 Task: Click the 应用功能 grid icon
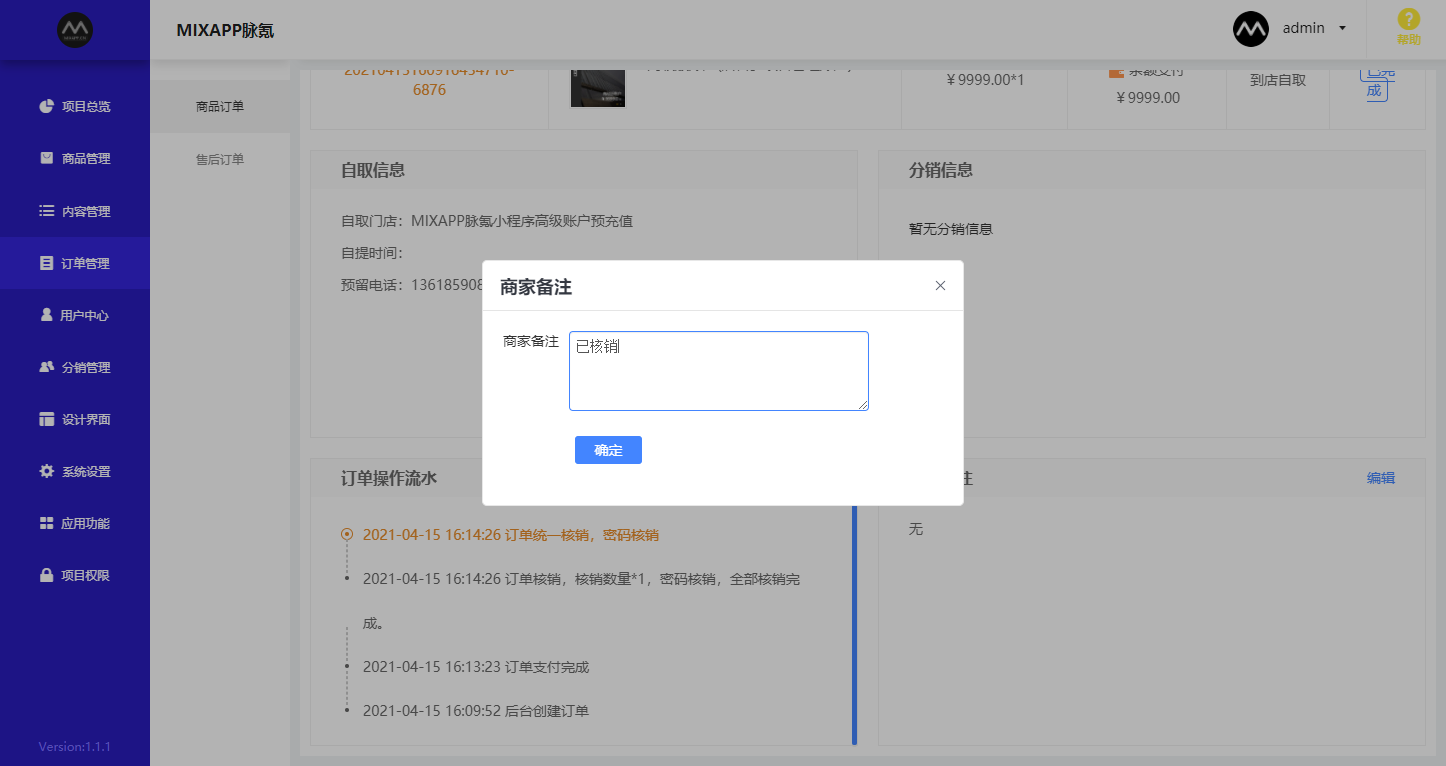[46, 523]
